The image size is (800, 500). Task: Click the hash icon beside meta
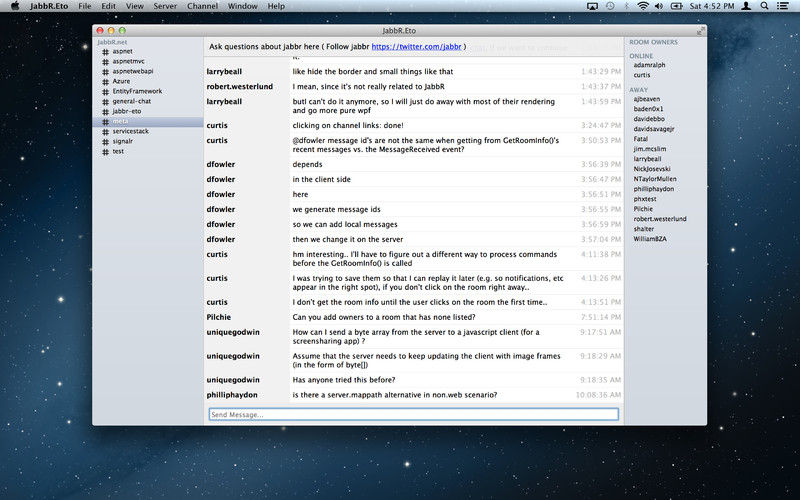click(x=106, y=121)
